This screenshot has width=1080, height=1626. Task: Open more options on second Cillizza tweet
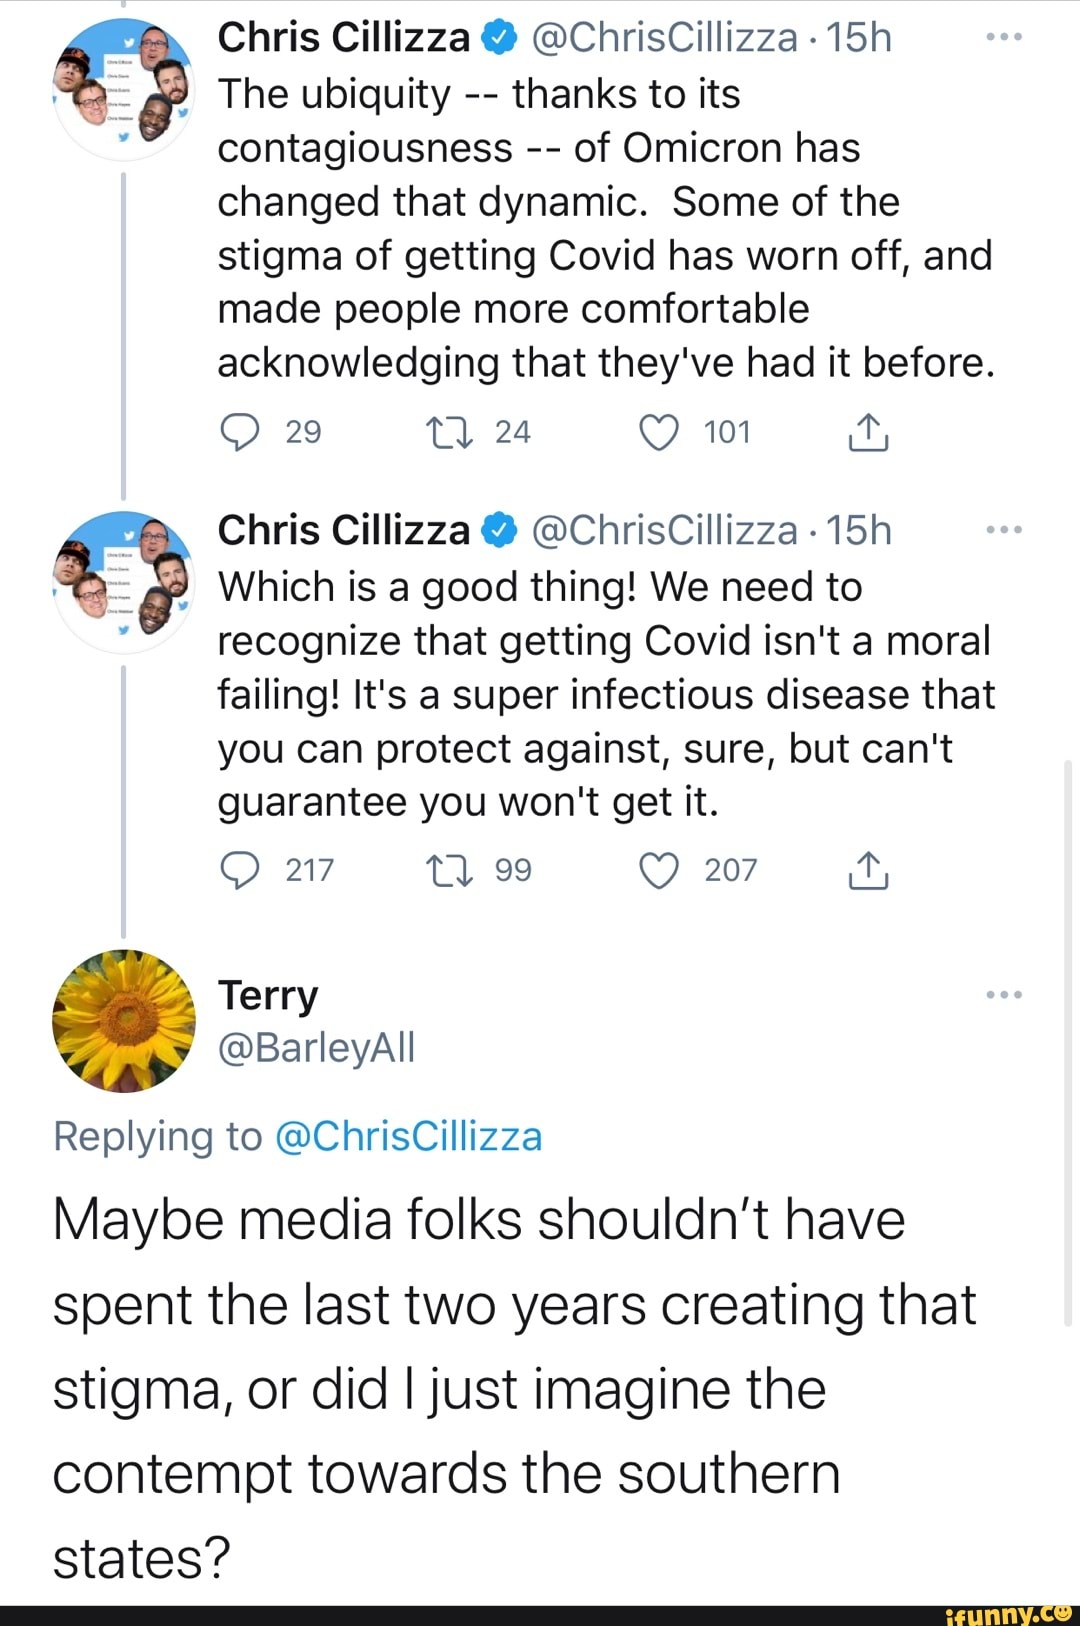click(1003, 530)
